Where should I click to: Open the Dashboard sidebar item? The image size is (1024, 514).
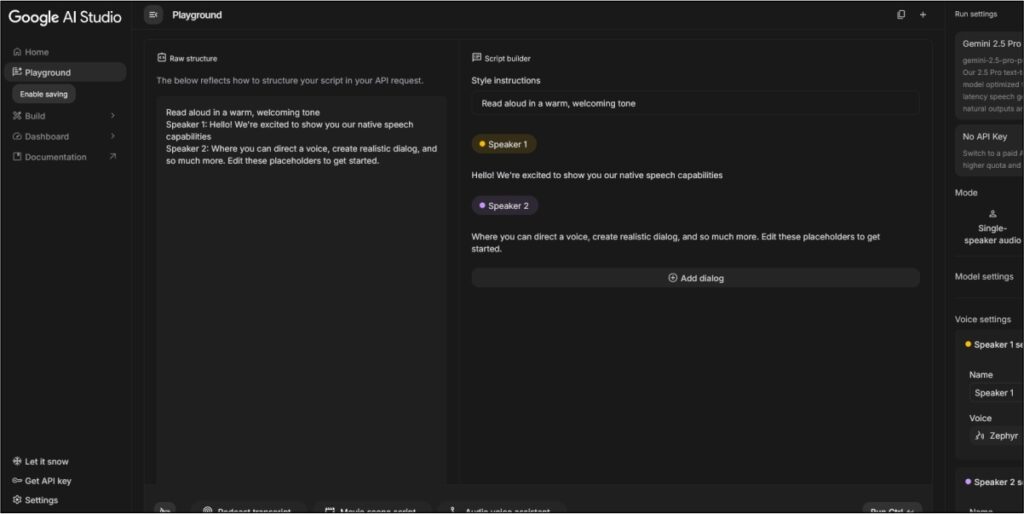pyautogui.click(x=65, y=137)
